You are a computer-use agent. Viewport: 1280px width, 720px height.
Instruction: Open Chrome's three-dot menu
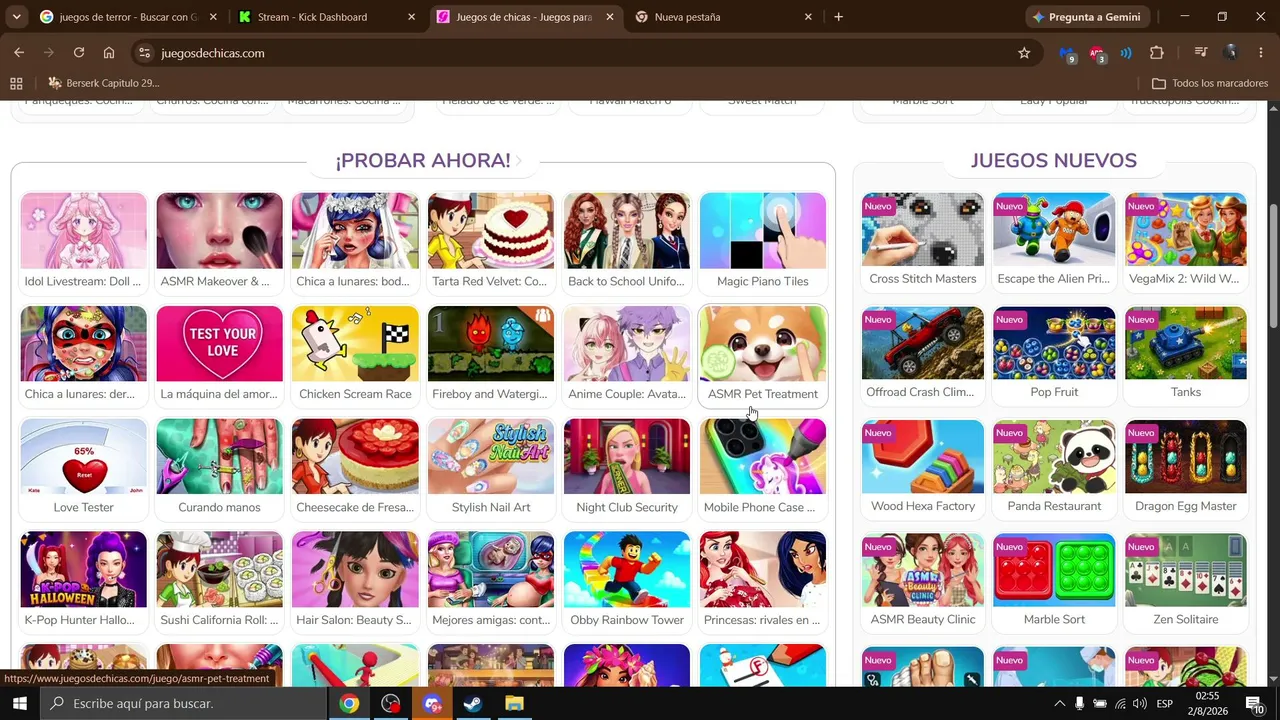pos(1260,53)
